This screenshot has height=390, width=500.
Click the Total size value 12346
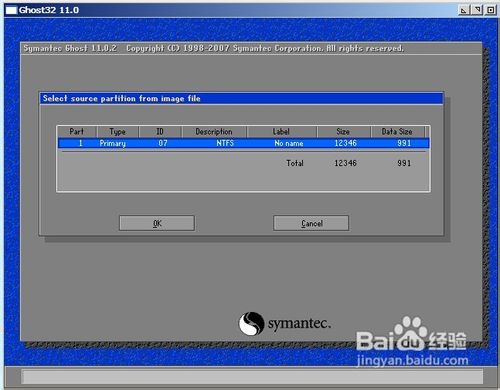pyautogui.click(x=345, y=163)
